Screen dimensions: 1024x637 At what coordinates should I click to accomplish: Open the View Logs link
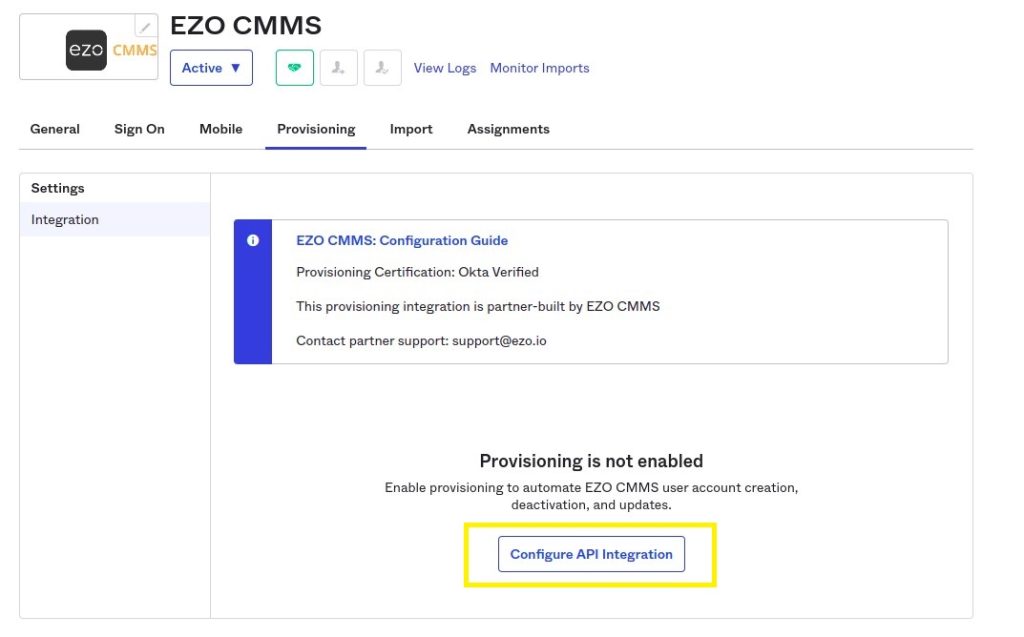point(445,68)
